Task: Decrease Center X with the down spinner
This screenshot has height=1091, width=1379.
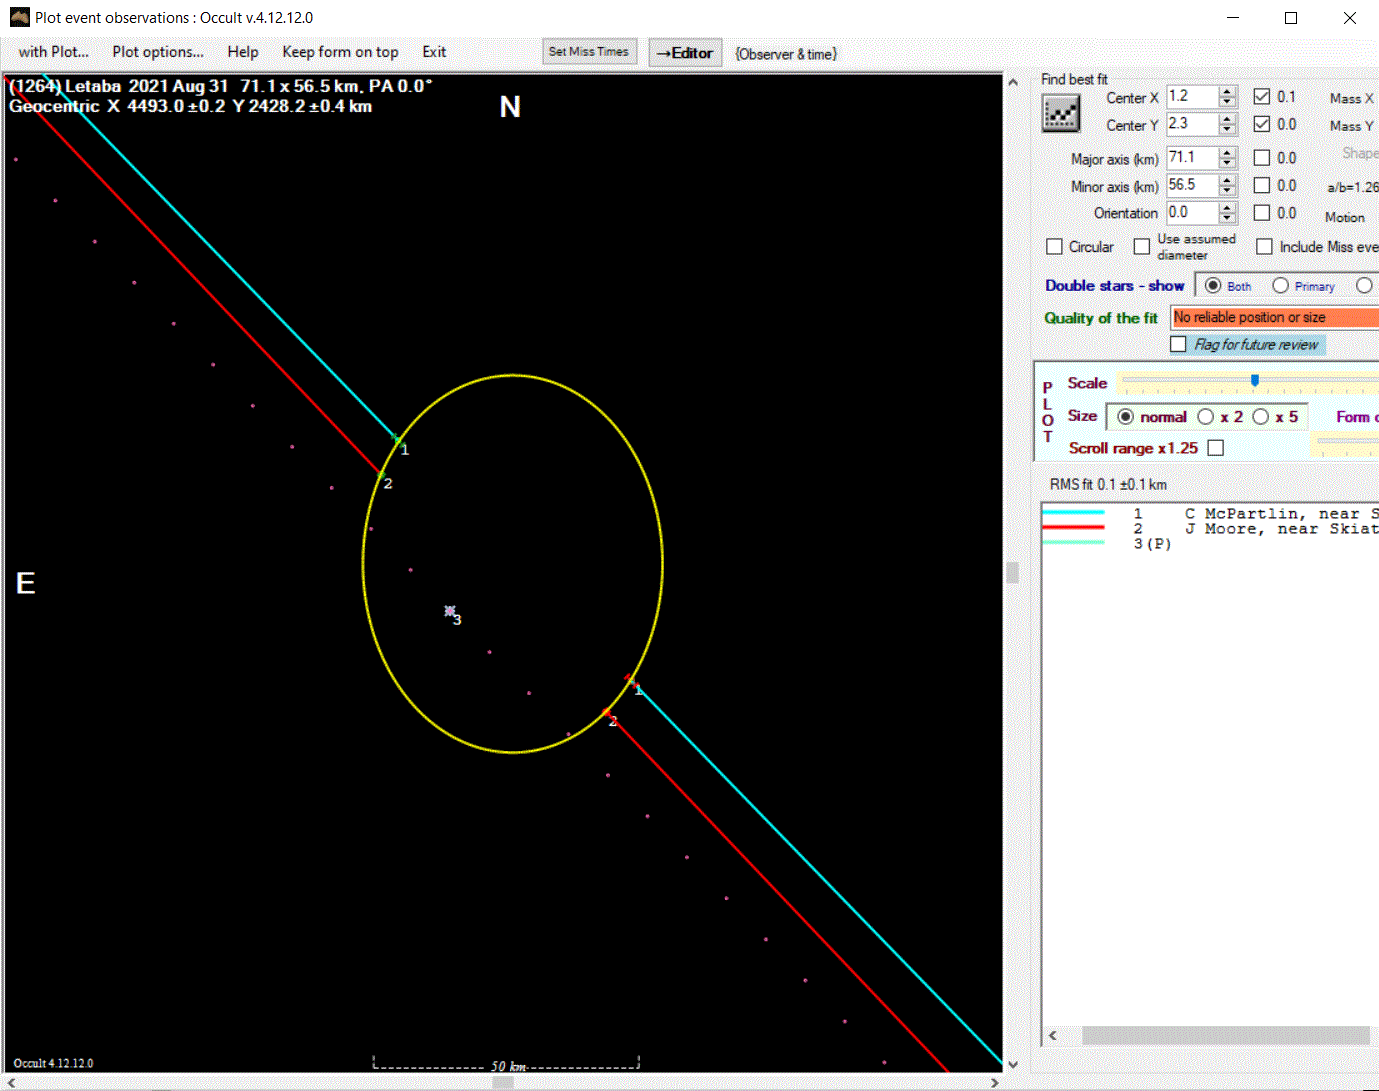Action: (1228, 103)
